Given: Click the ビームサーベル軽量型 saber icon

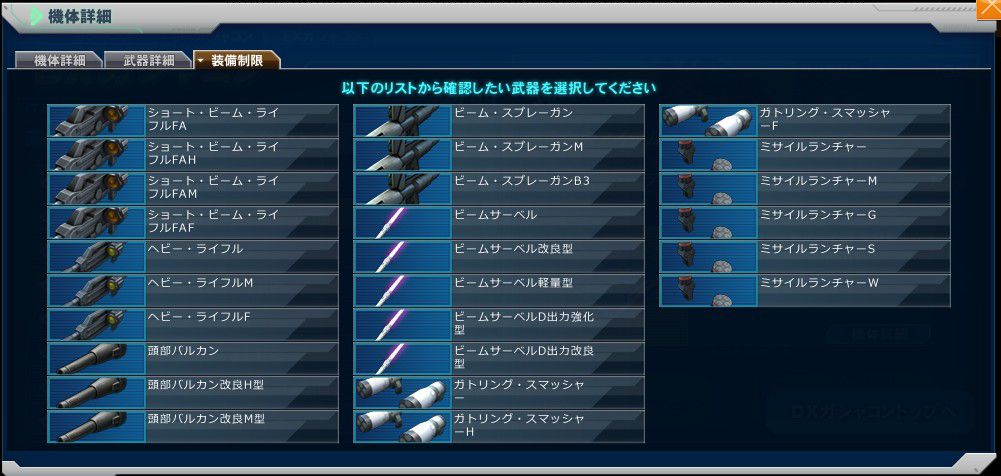Looking at the screenshot, I should (x=403, y=291).
